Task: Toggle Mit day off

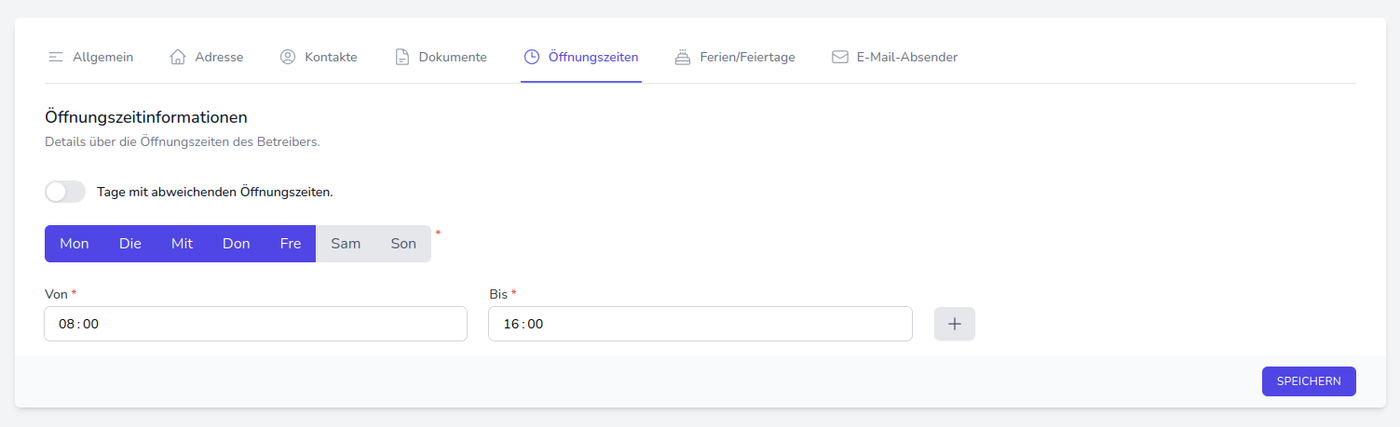Action: pyautogui.click(x=182, y=243)
